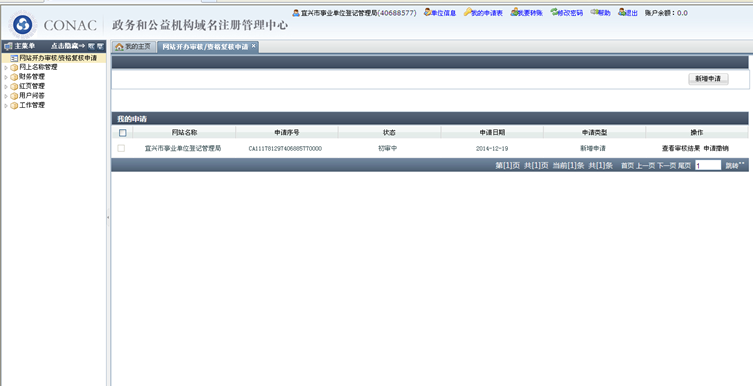This screenshot has width=753, height=386.
Task: Click the 网站名称 column header
Action: [184, 132]
